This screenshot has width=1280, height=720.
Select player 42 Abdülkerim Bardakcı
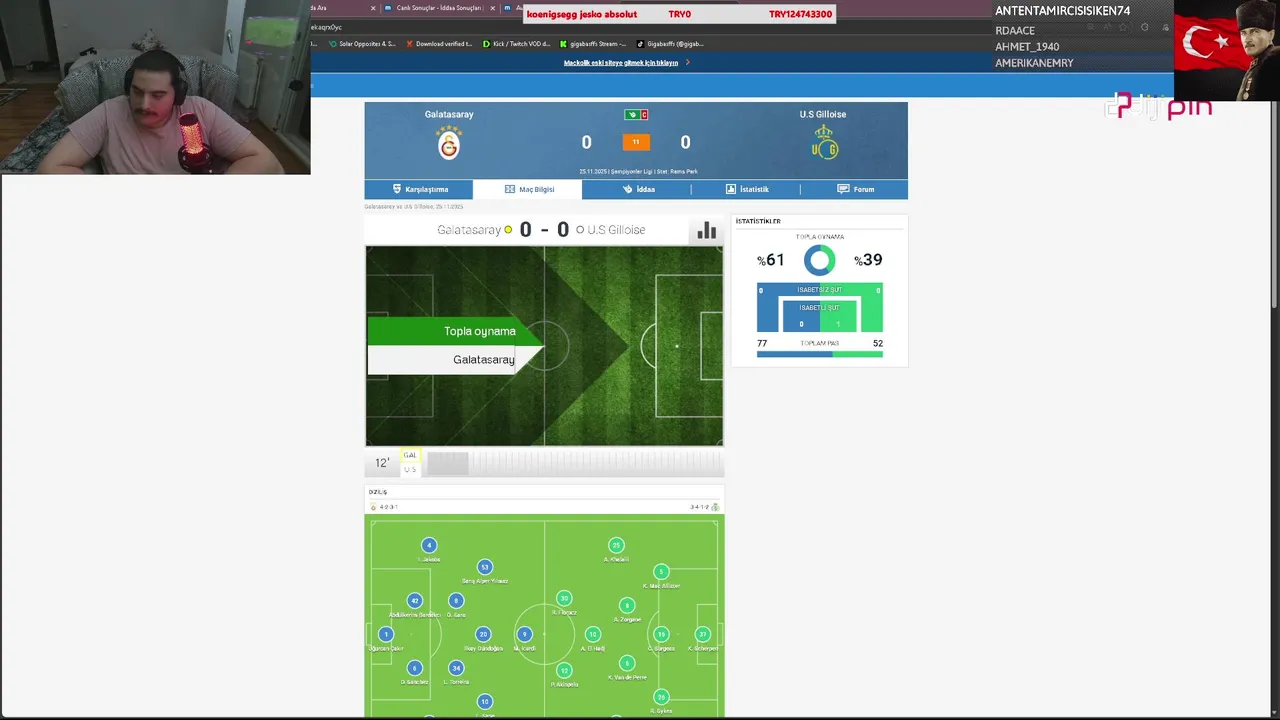click(415, 601)
